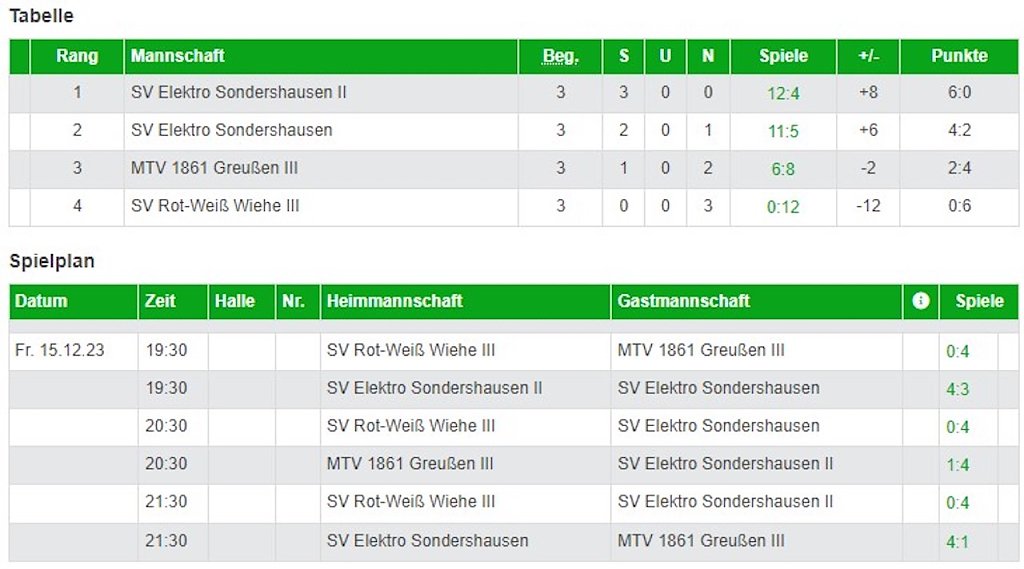Viewport: 1024px width, 569px height.
Task: Click the 6:8 score for MTV Greußen III
Action: [783, 170]
